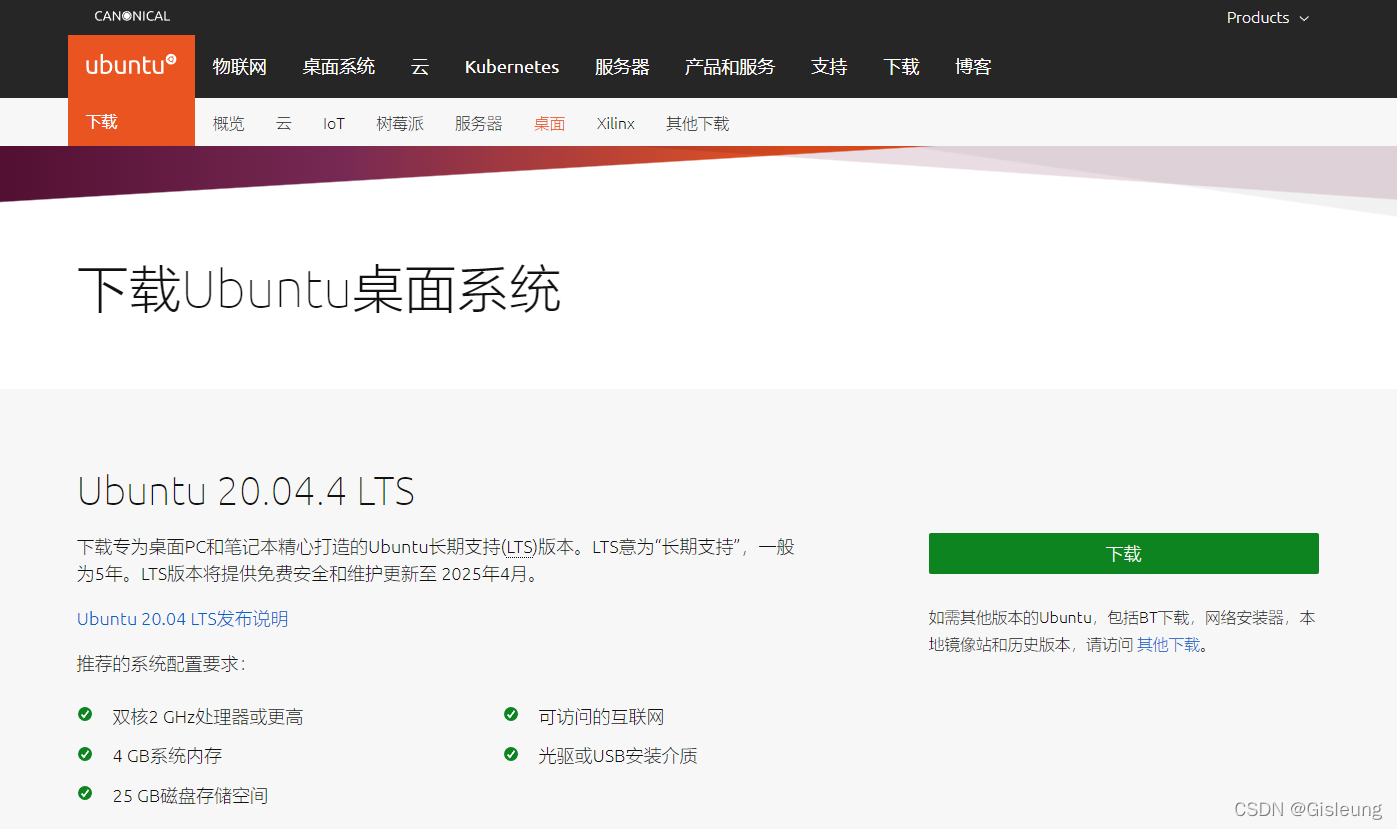
Task: Open the 服务器 main navigation item
Action: (x=622, y=67)
